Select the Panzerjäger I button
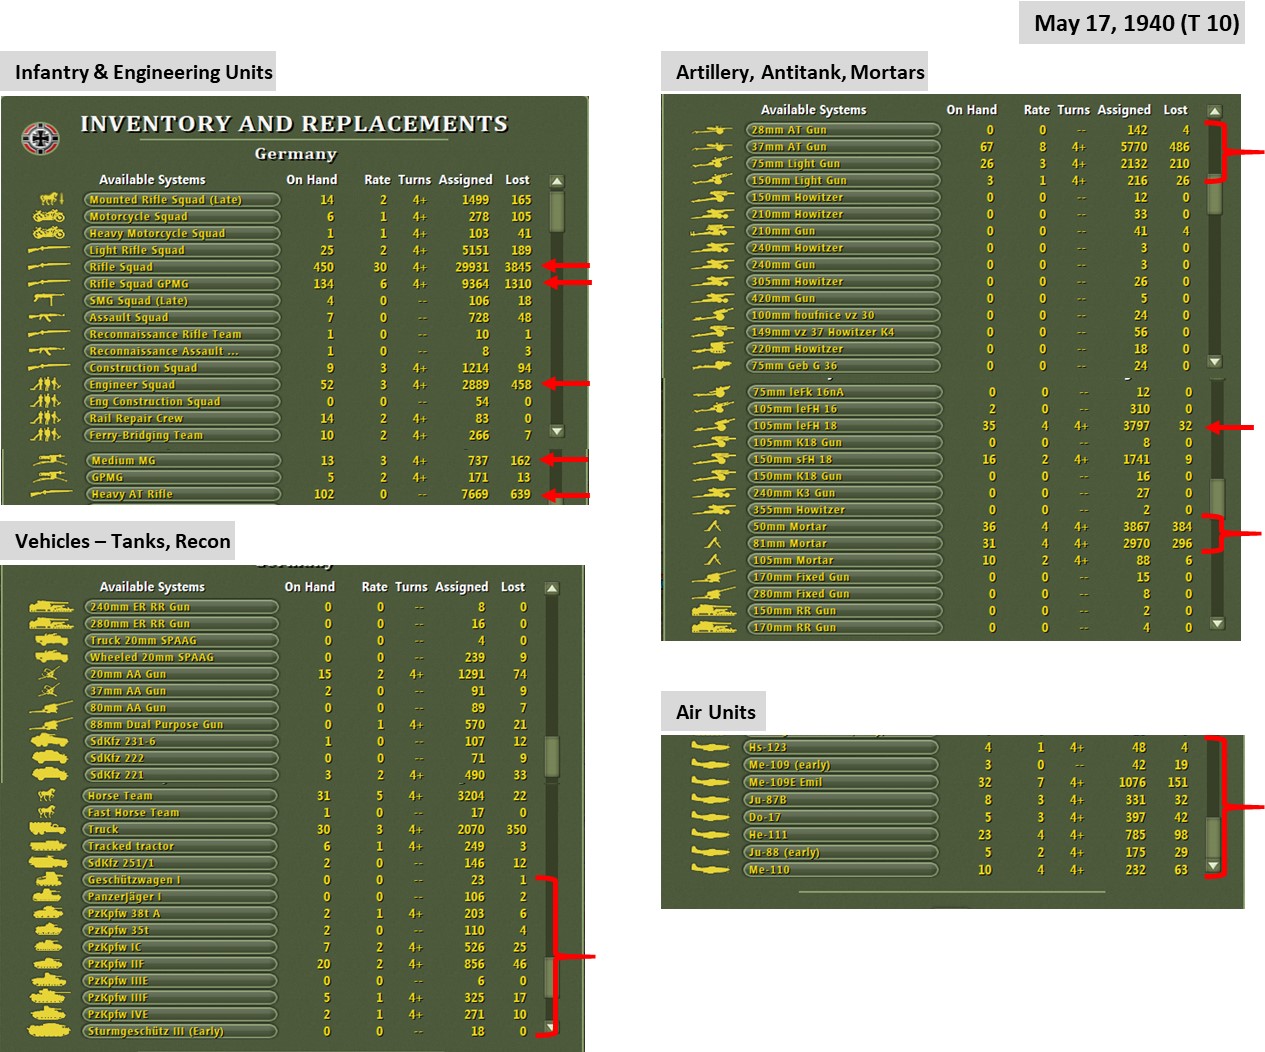 click(x=181, y=896)
